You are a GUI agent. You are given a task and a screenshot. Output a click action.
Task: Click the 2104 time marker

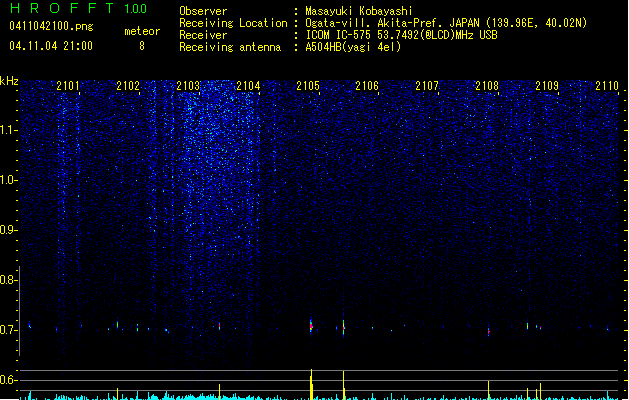(x=248, y=86)
